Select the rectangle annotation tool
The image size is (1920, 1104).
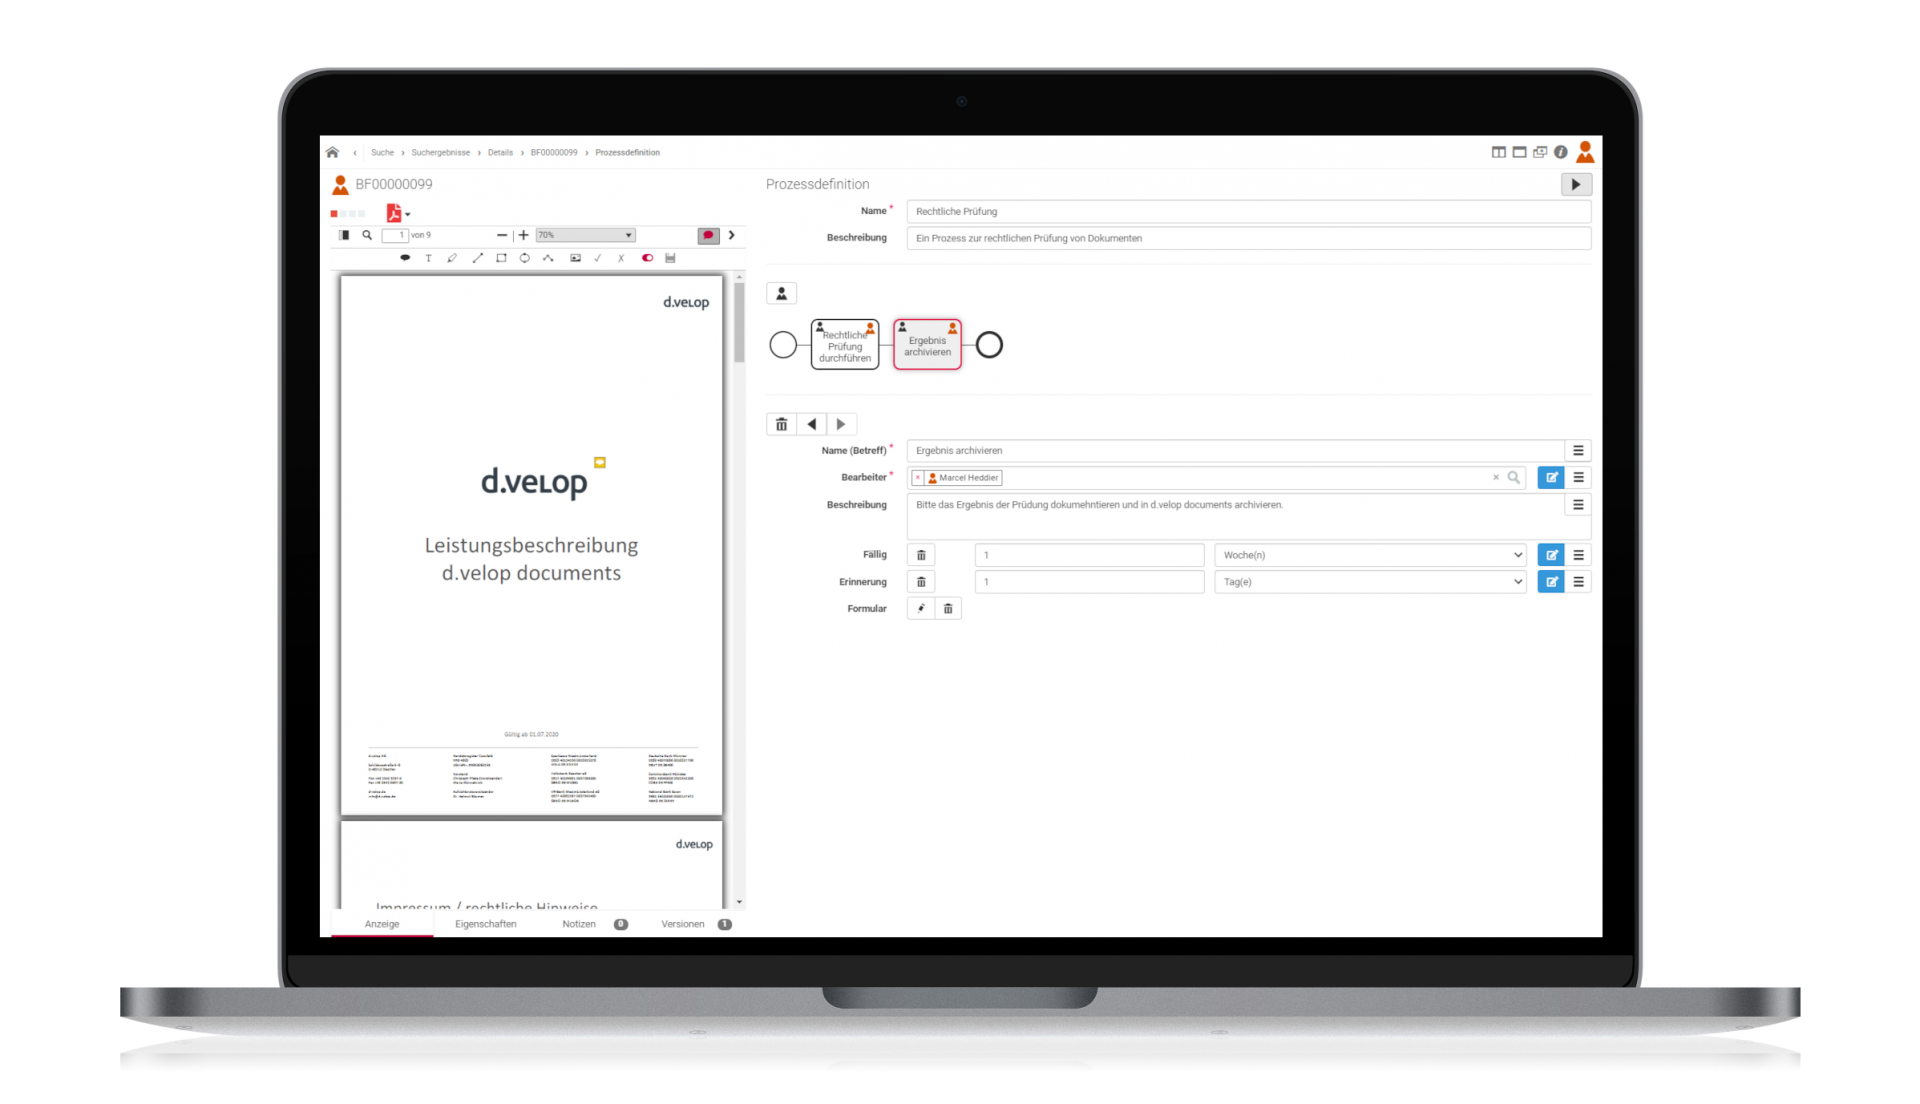(501, 258)
